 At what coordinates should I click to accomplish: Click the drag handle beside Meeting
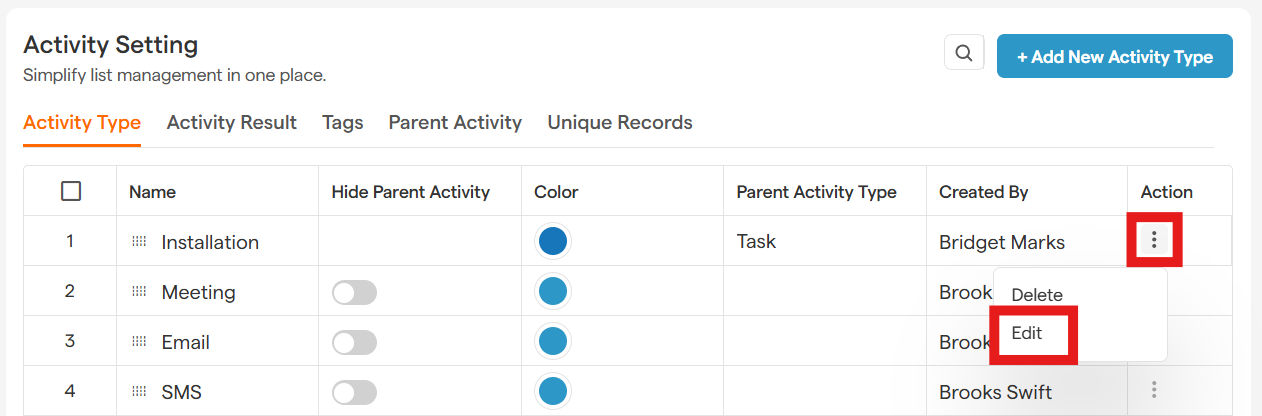[139, 292]
